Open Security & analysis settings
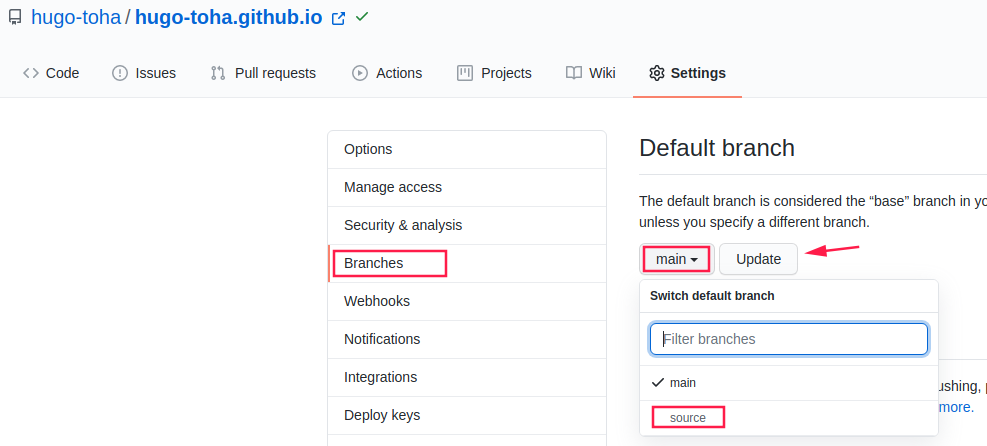The width and height of the screenshot is (987, 446). (467, 225)
